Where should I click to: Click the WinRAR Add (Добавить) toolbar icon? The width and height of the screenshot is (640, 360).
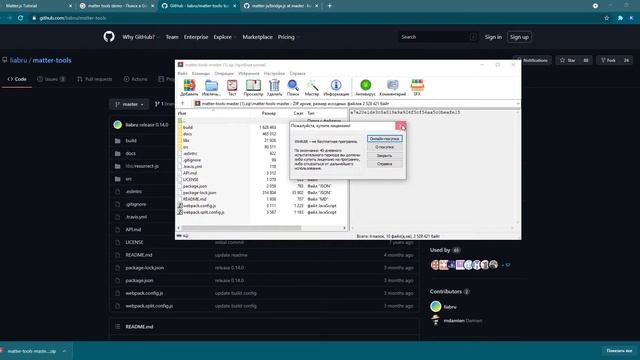coord(189,88)
